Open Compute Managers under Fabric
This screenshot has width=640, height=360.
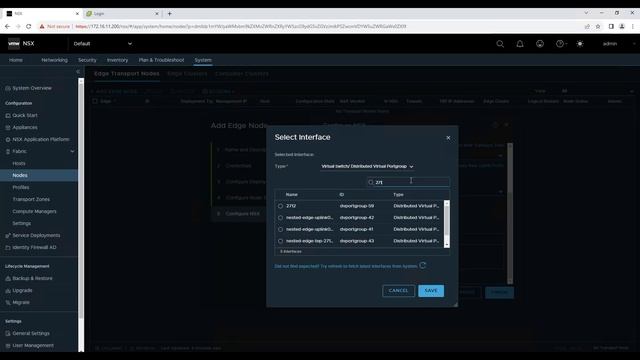tap(34, 211)
